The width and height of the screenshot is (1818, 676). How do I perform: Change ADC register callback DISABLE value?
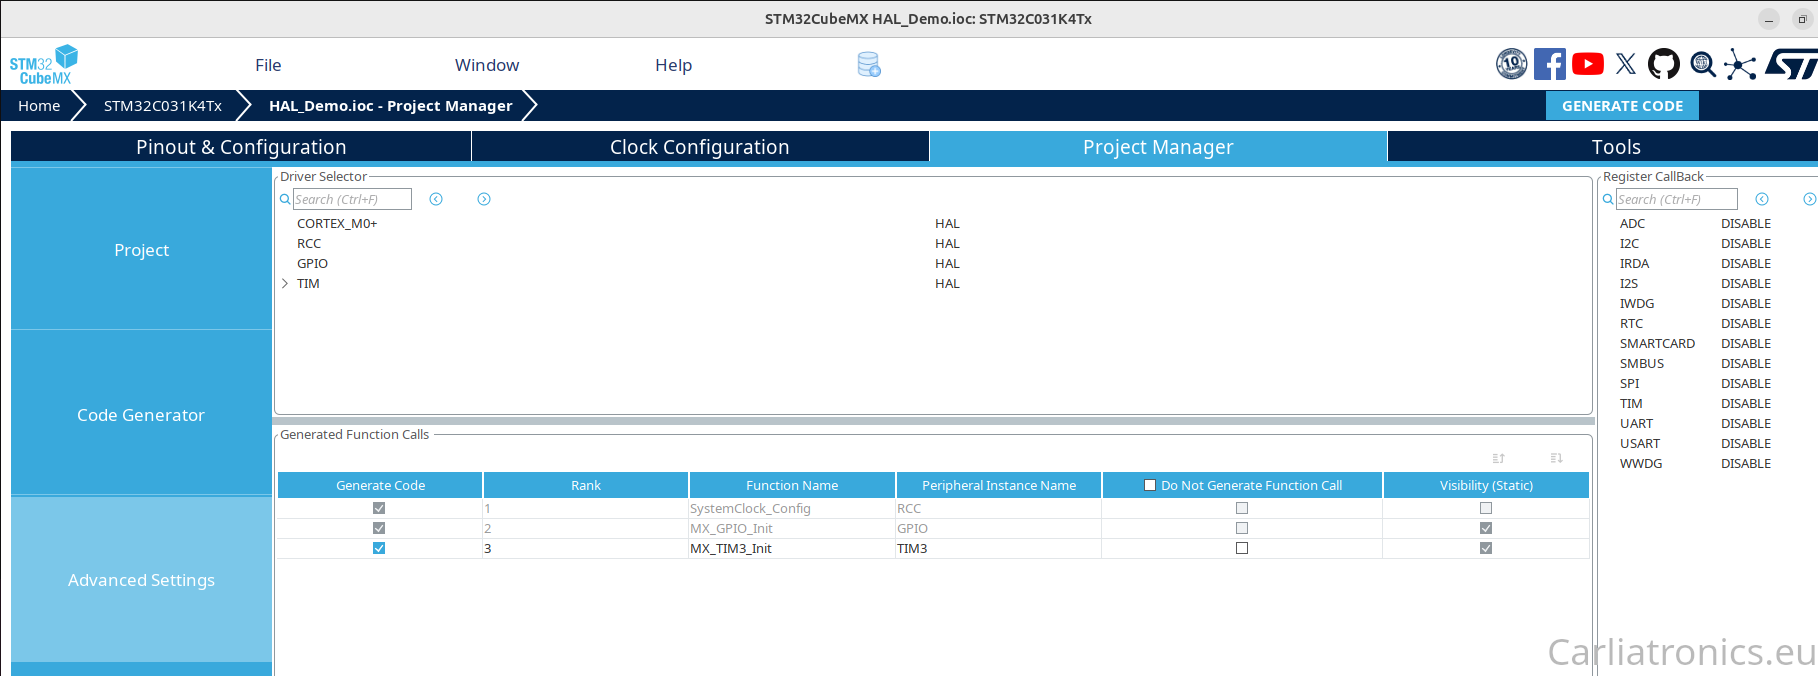click(1746, 224)
